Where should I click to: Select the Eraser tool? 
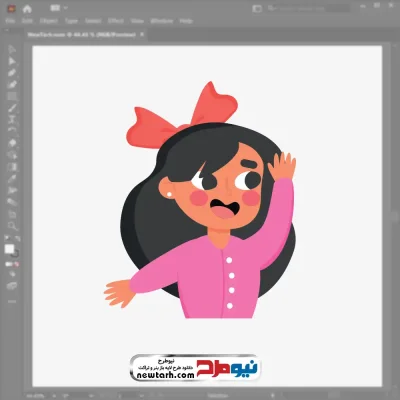pos(12,143)
